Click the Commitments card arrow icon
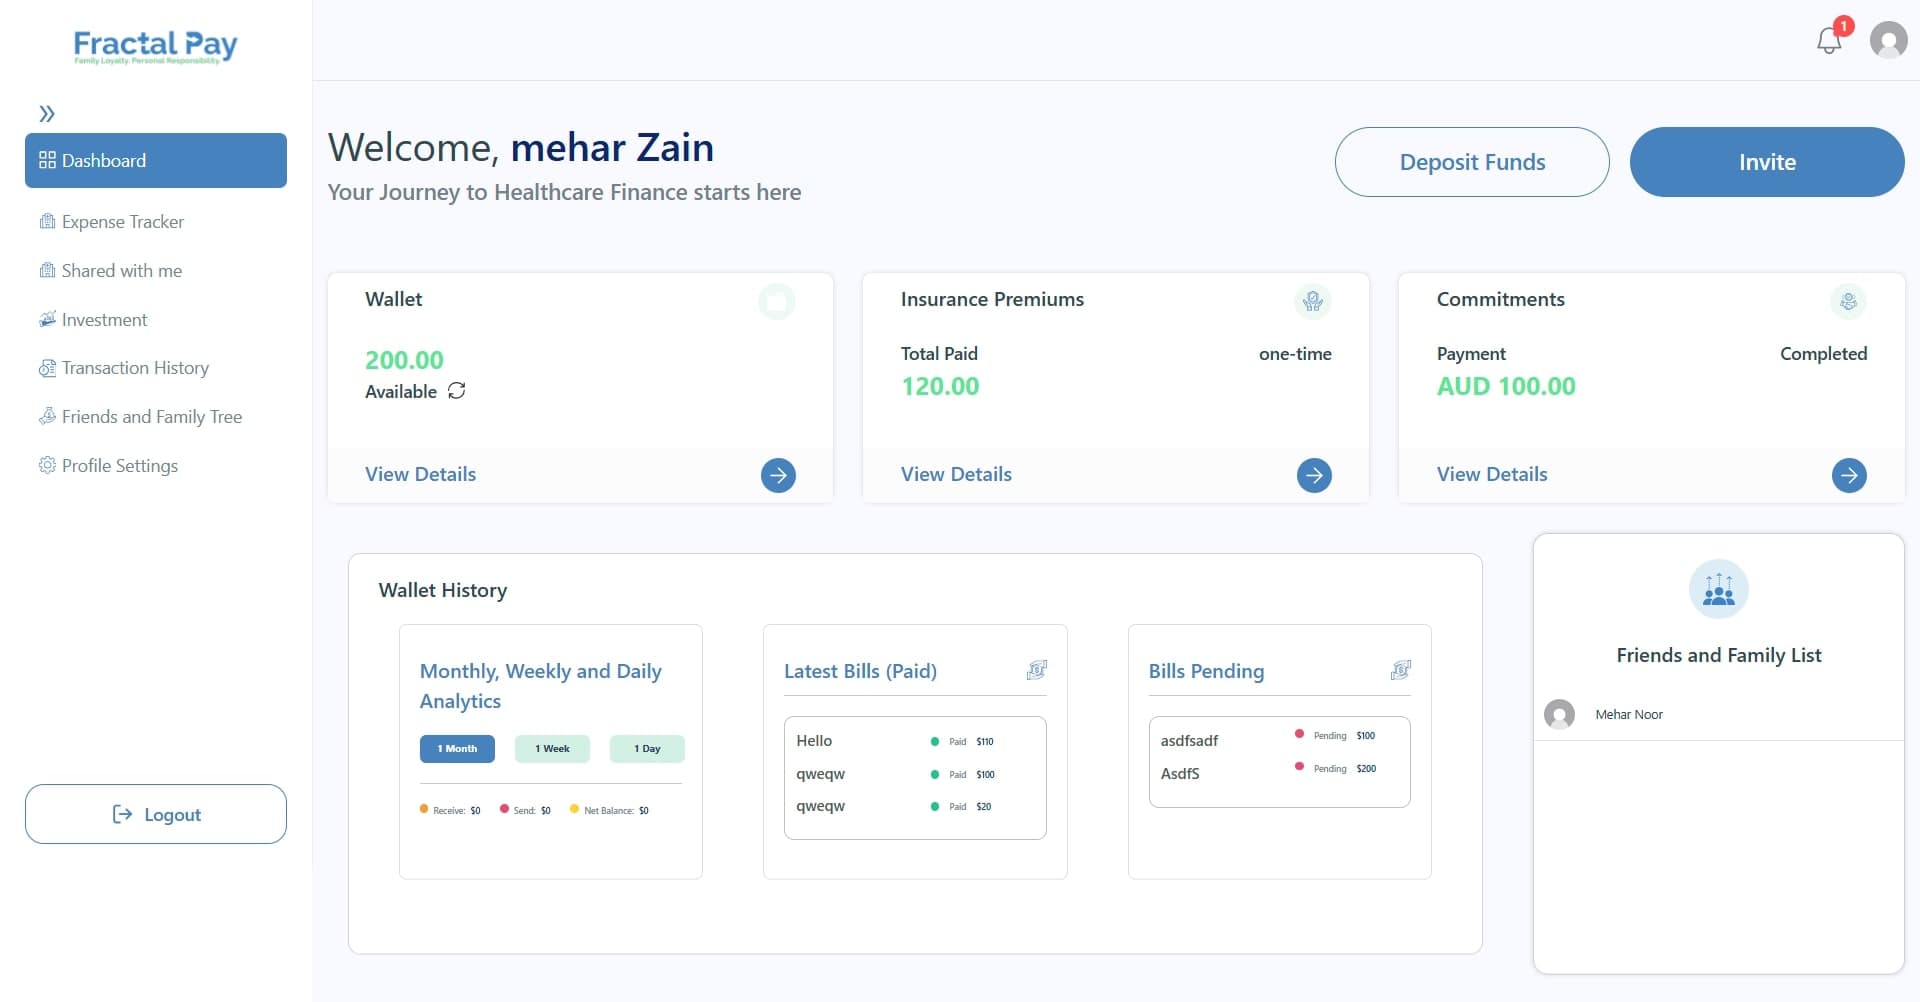The height and width of the screenshot is (1002, 1920). pos(1849,475)
